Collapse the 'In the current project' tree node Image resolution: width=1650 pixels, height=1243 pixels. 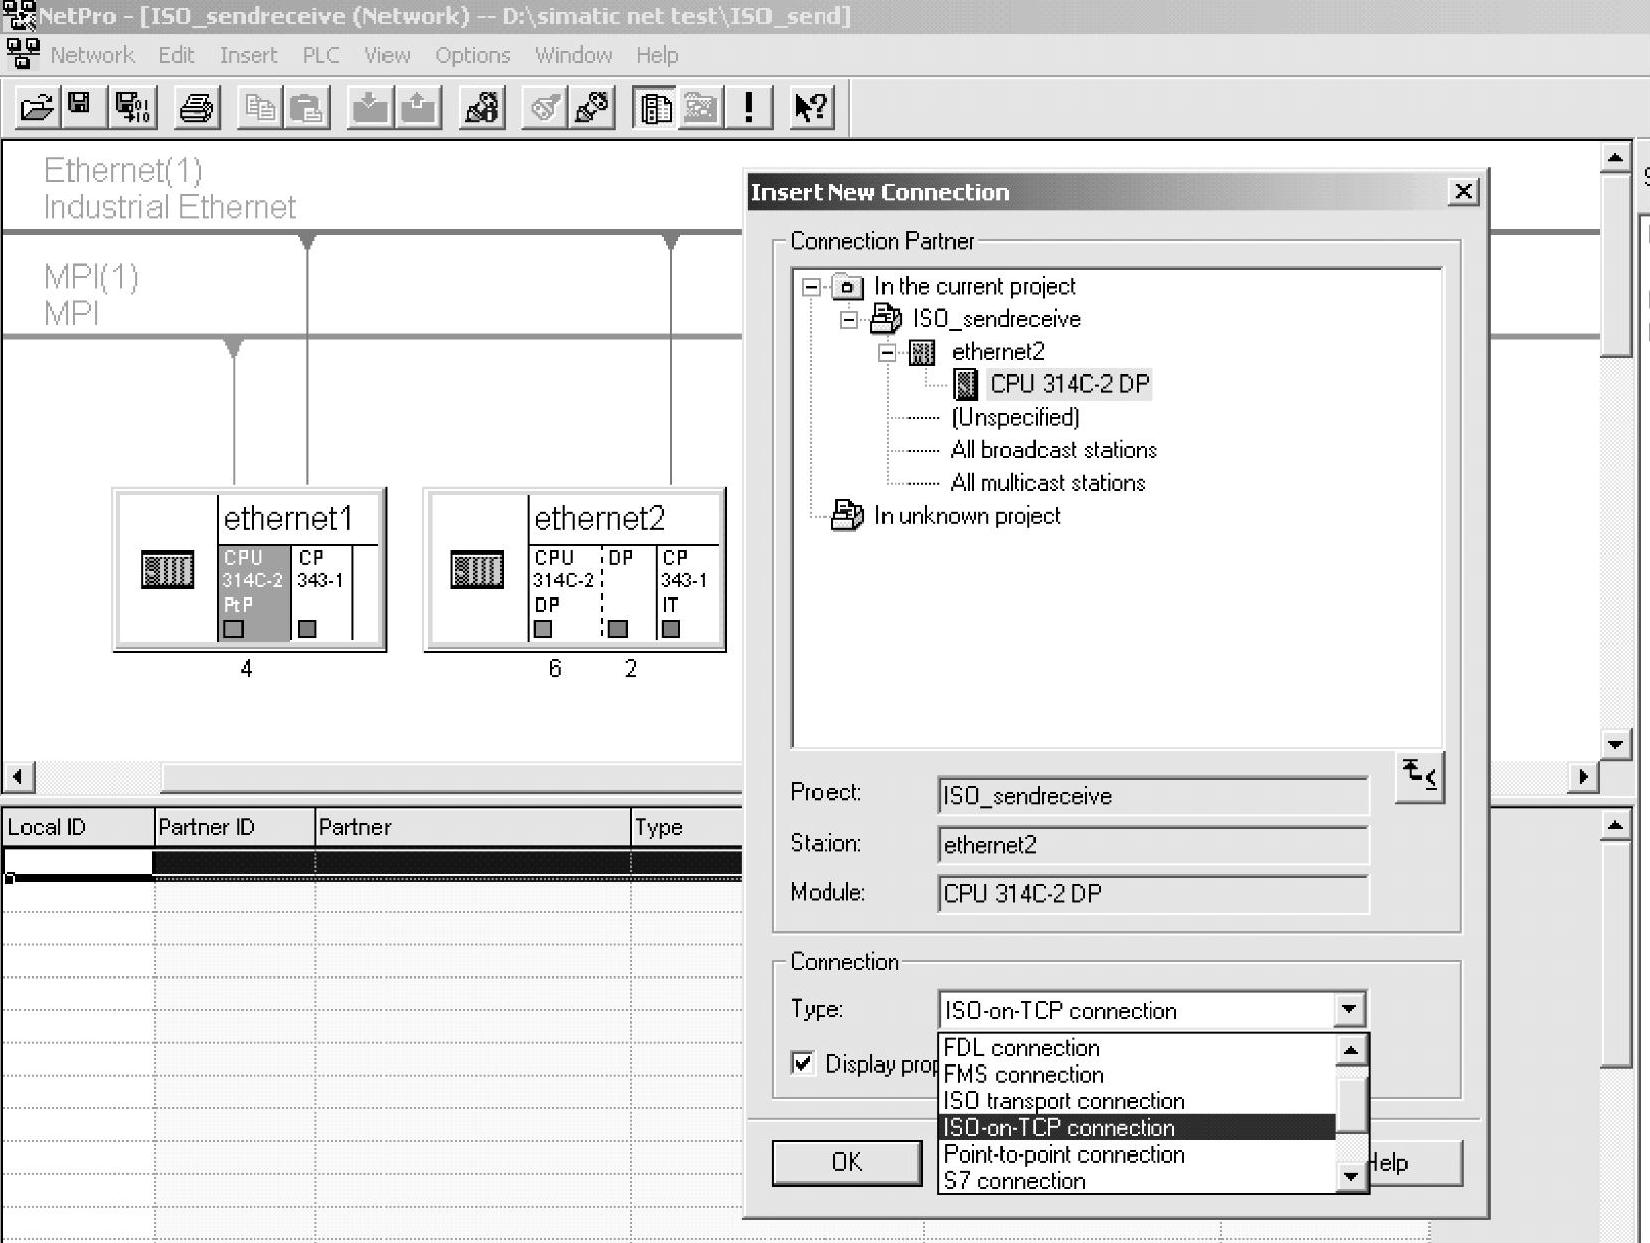pos(811,287)
